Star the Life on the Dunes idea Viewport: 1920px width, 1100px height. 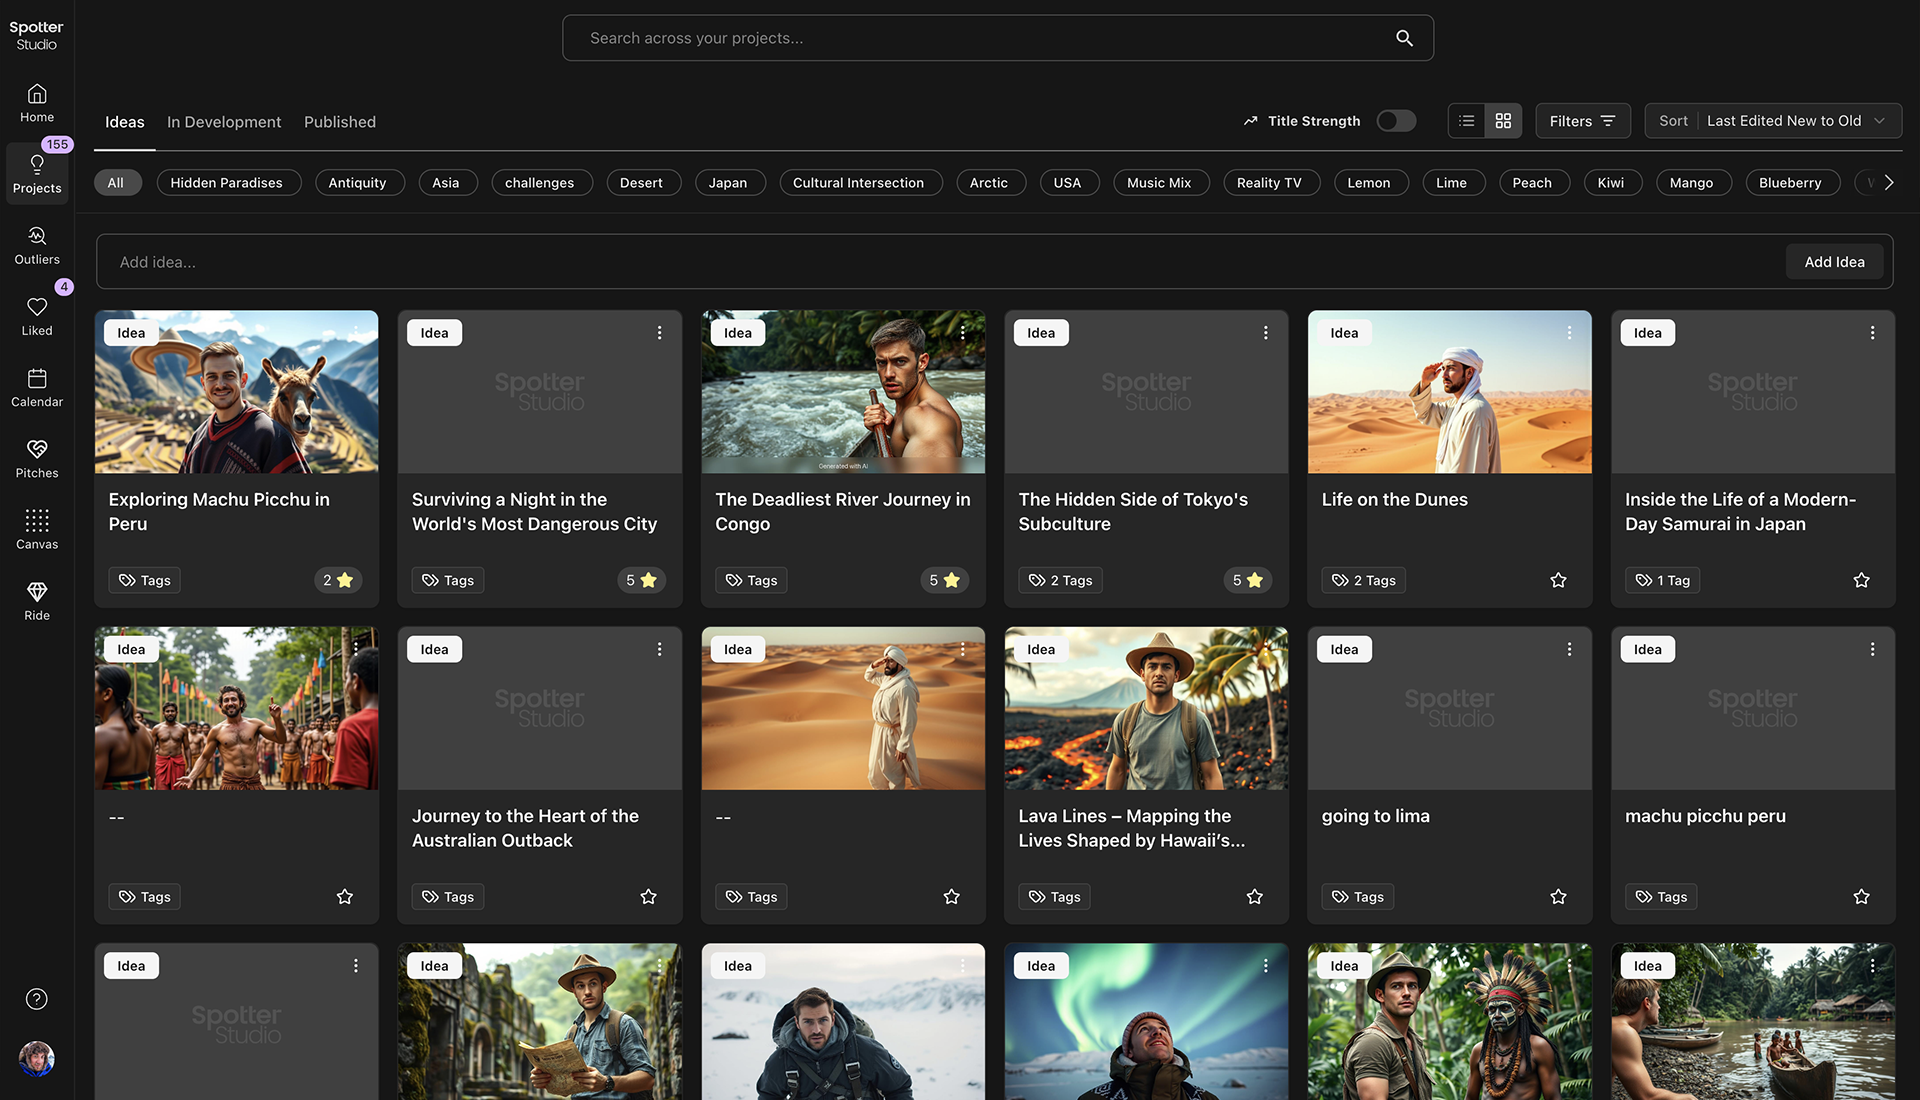pos(1558,580)
